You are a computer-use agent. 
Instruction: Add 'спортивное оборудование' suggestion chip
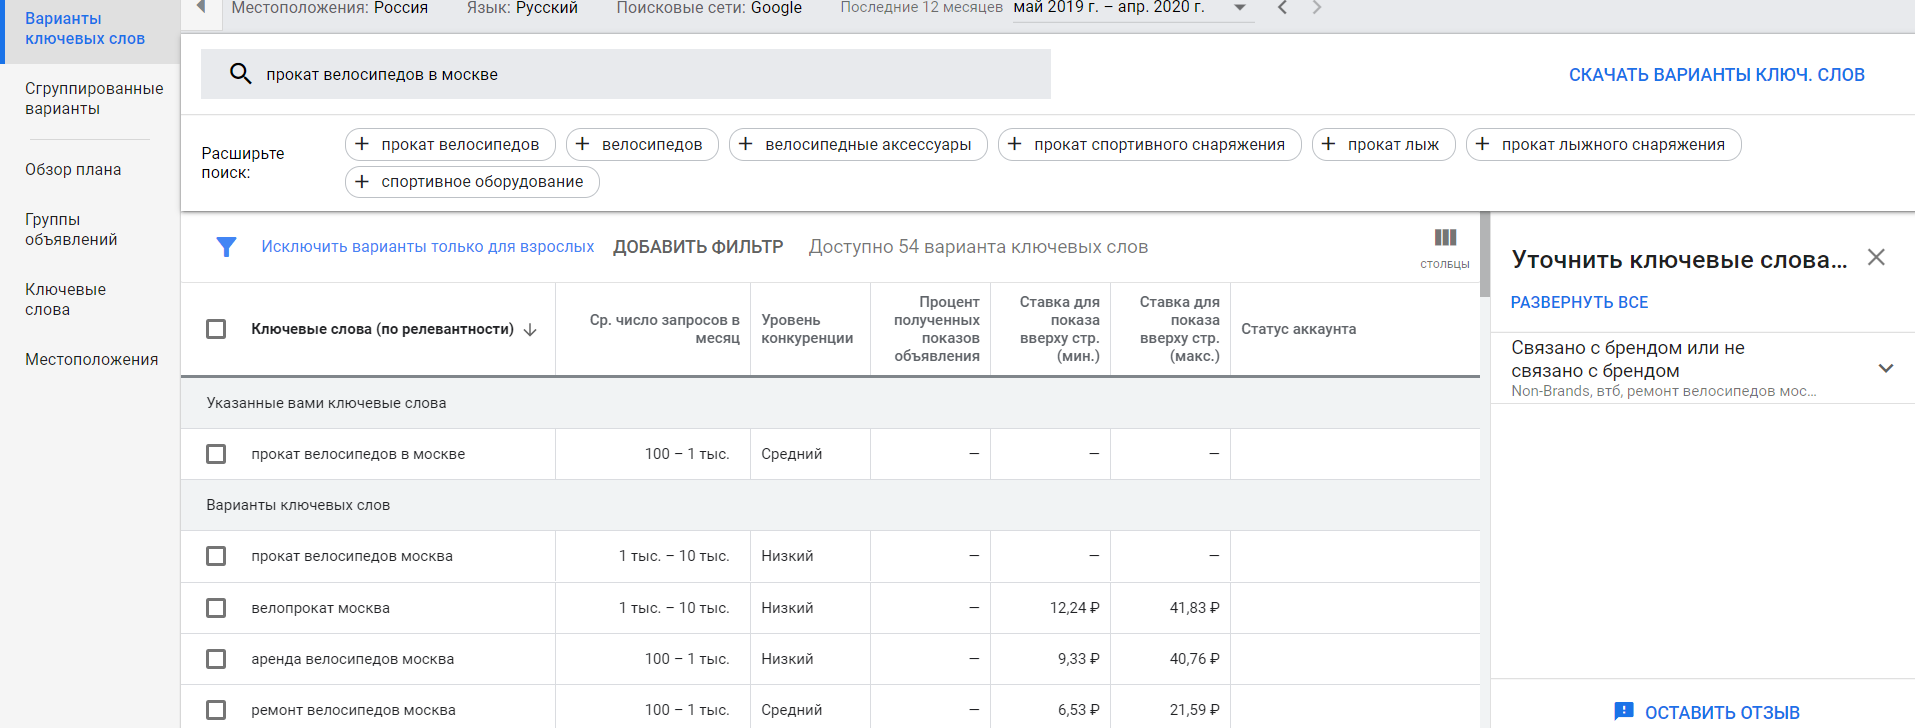point(472,181)
